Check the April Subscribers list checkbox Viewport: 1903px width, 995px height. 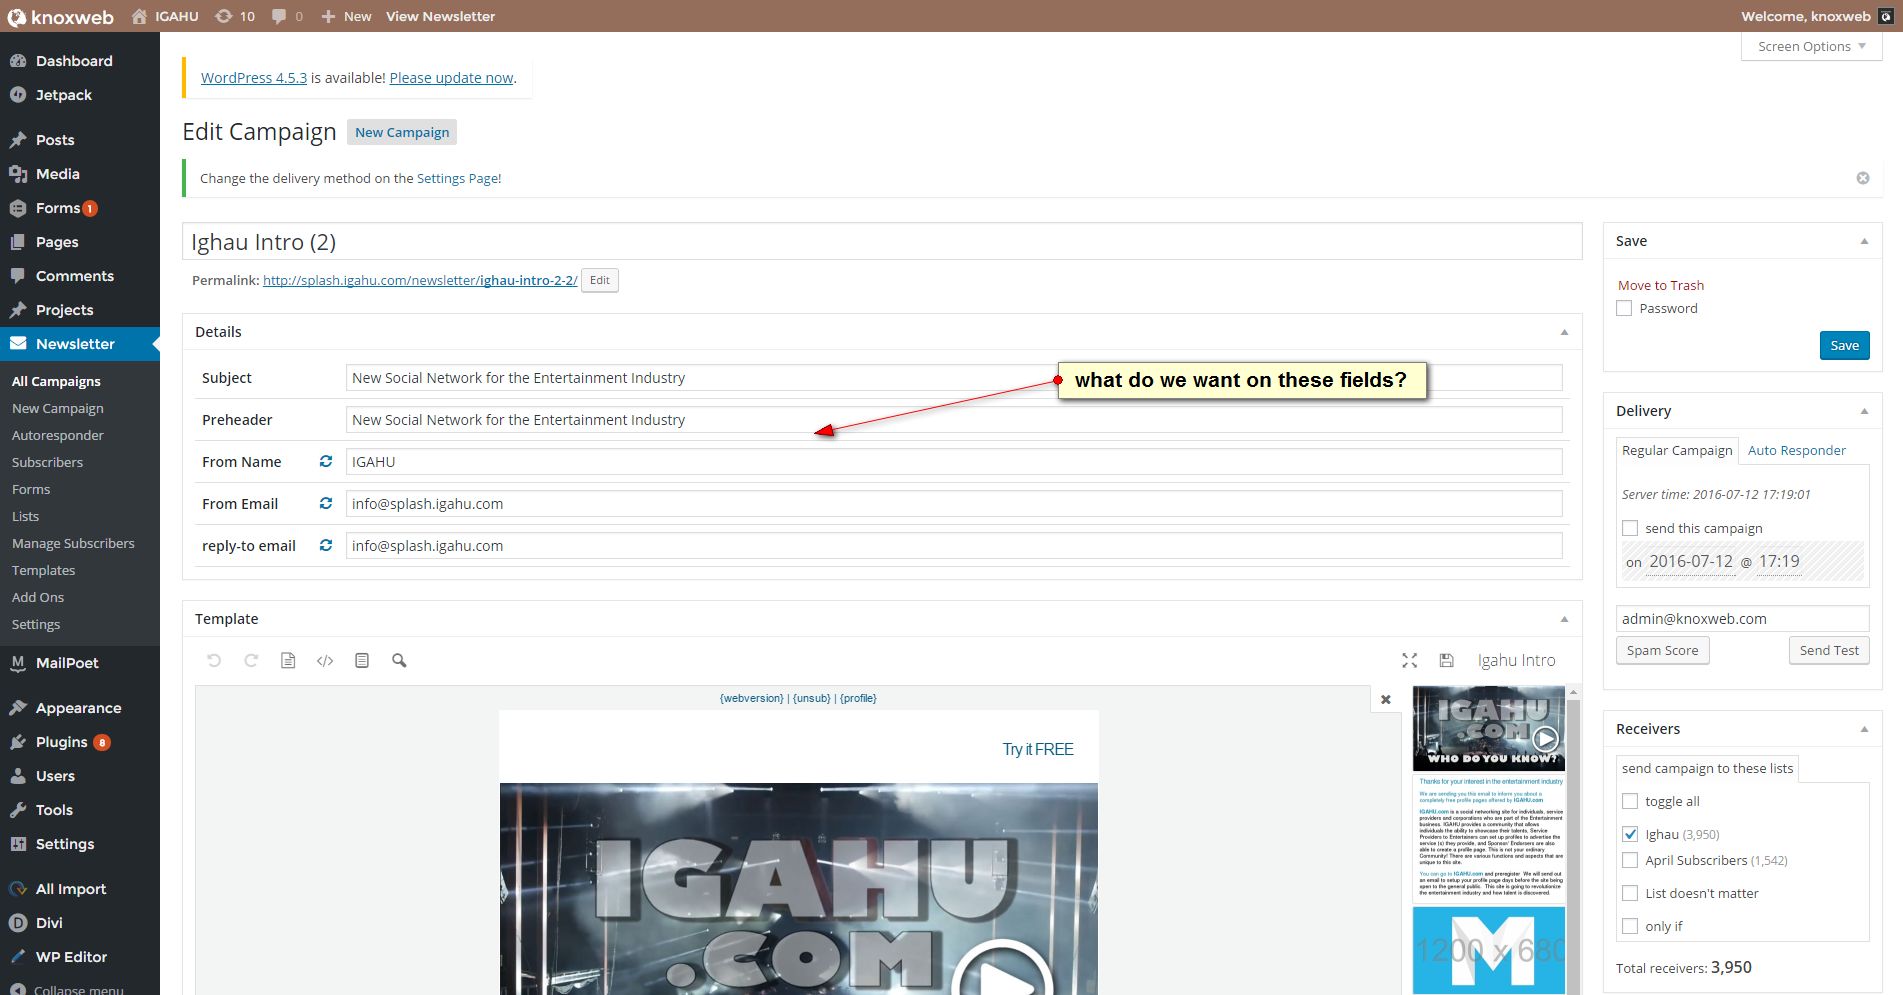(1630, 860)
